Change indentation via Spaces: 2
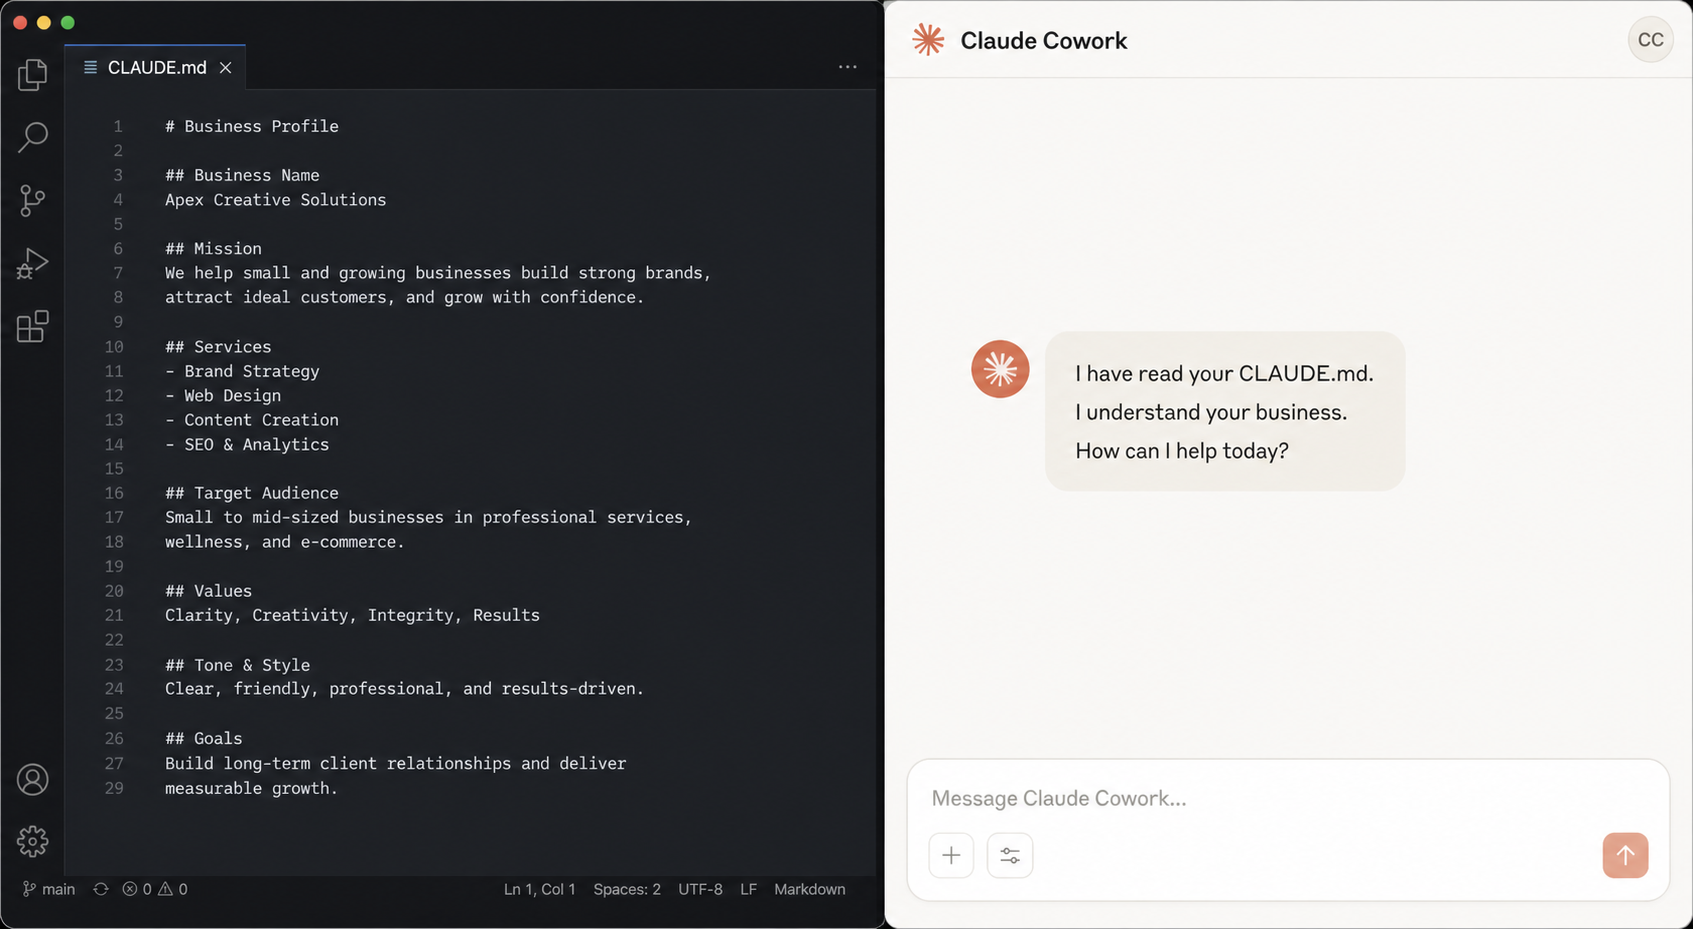This screenshot has height=929, width=1693. (x=627, y=889)
